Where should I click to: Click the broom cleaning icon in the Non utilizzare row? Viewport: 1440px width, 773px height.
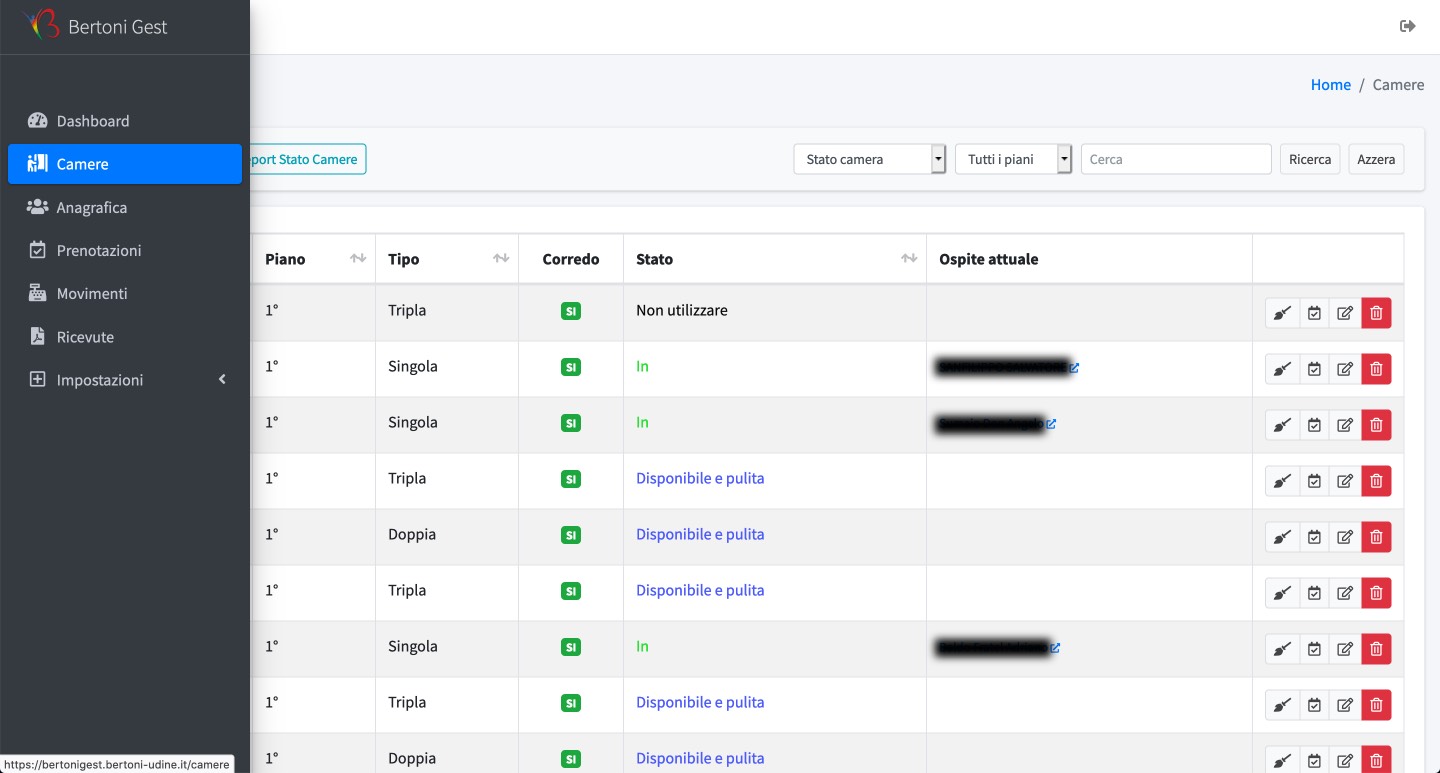(x=1282, y=313)
